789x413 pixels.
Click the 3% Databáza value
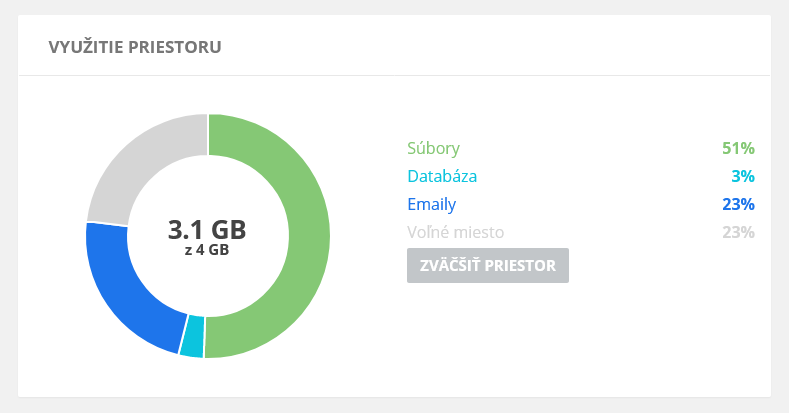pos(743,176)
